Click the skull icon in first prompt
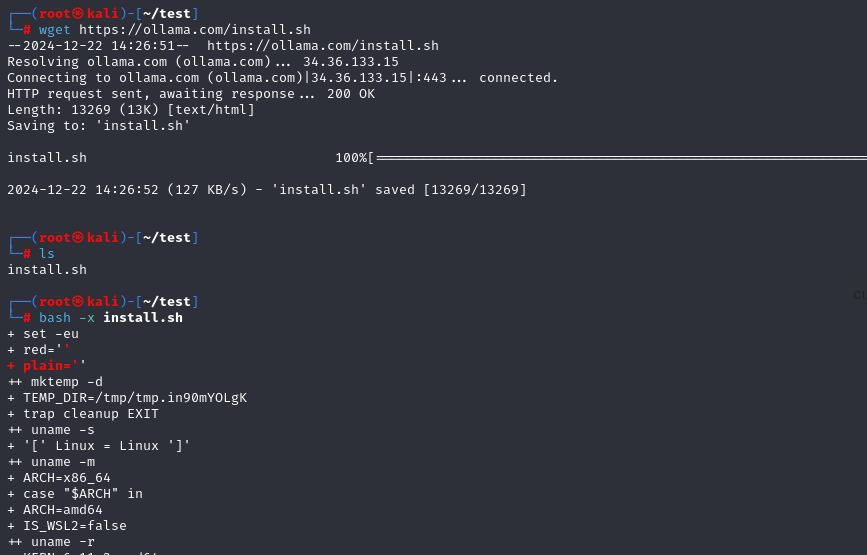This screenshot has width=867, height=555. click(78, 13)
